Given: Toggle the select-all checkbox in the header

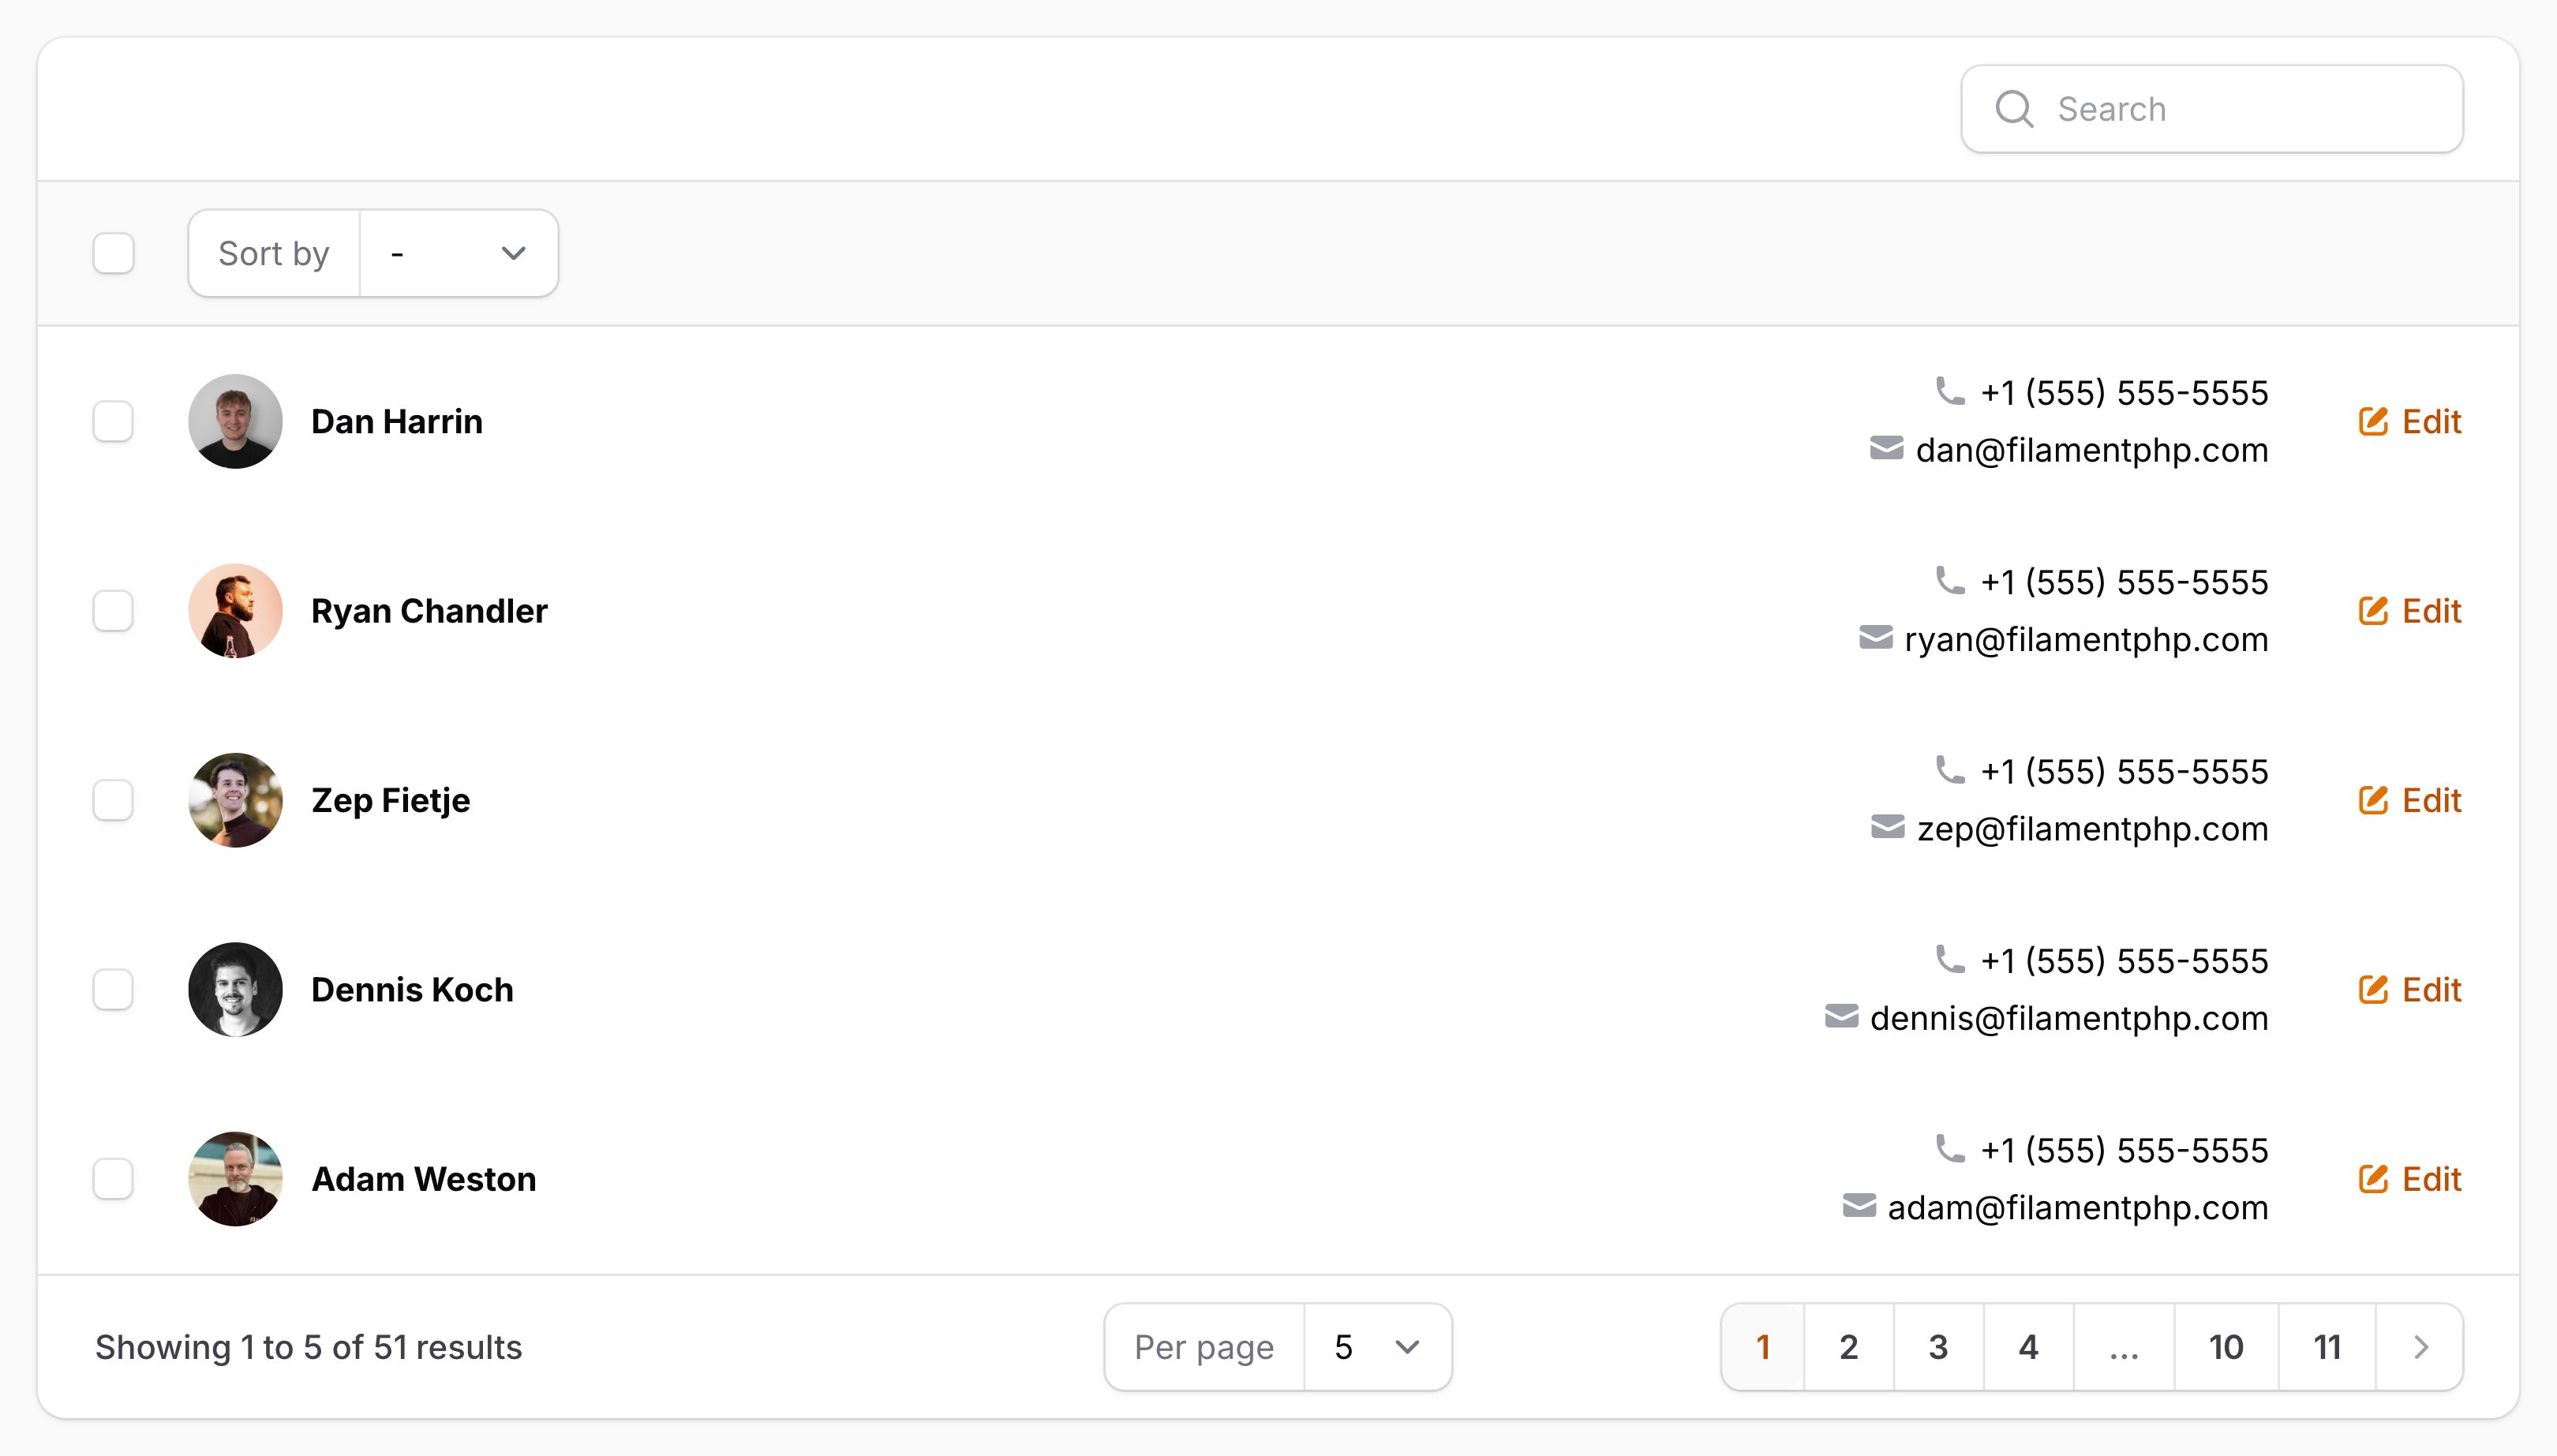Looking at the screenshot, I should point(113,253).
